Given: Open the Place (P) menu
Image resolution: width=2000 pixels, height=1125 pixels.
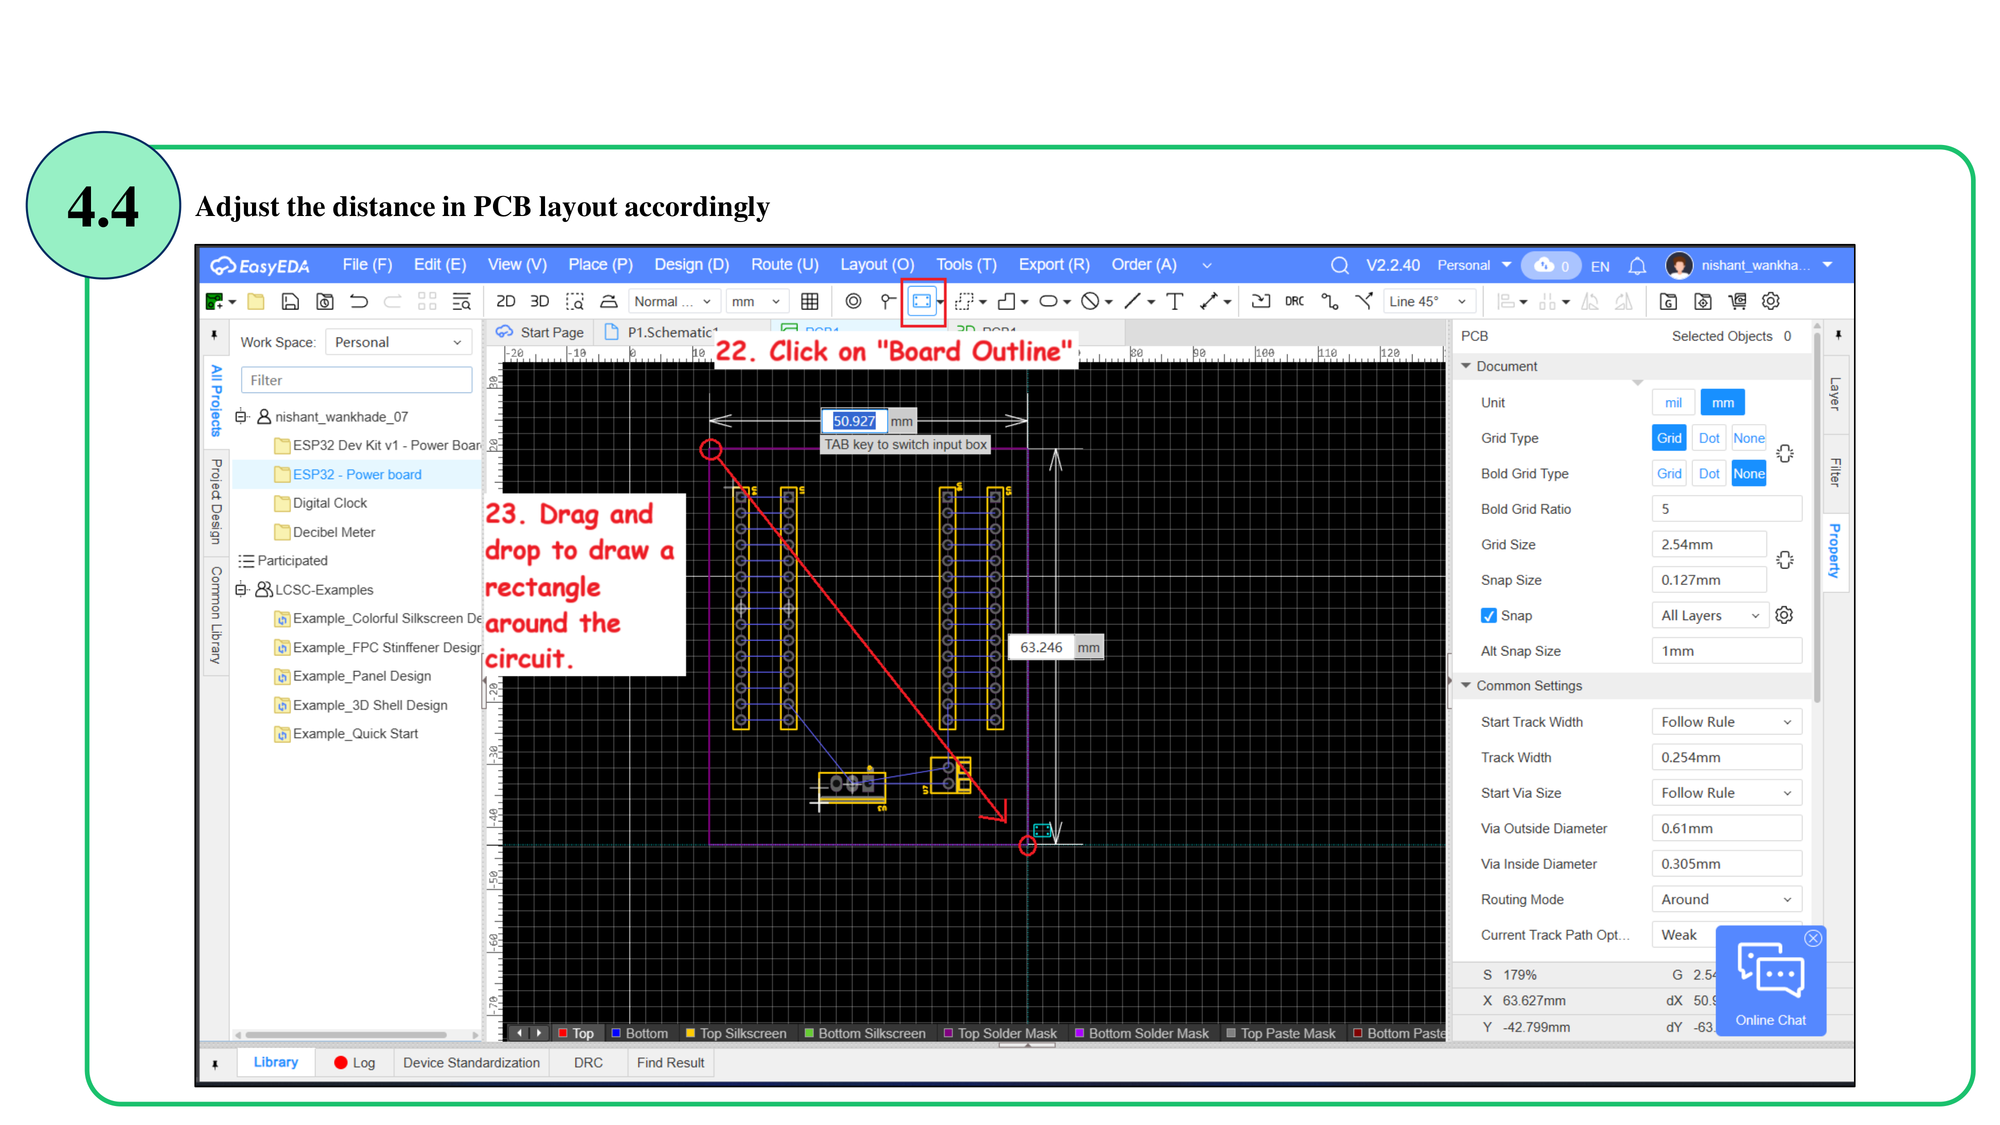Looking at the screenshot, I should pos(600,265).
